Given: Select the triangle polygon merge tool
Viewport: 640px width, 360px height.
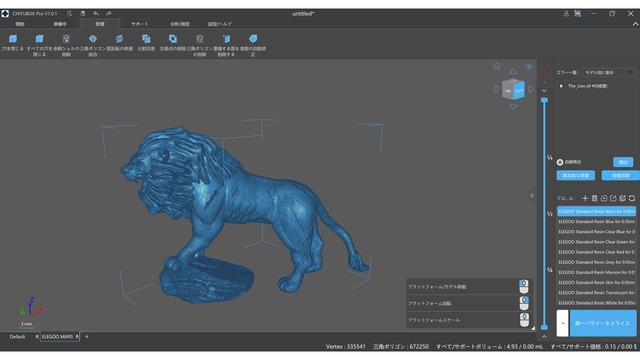Looking at the screenshot, I should [93, 44].
